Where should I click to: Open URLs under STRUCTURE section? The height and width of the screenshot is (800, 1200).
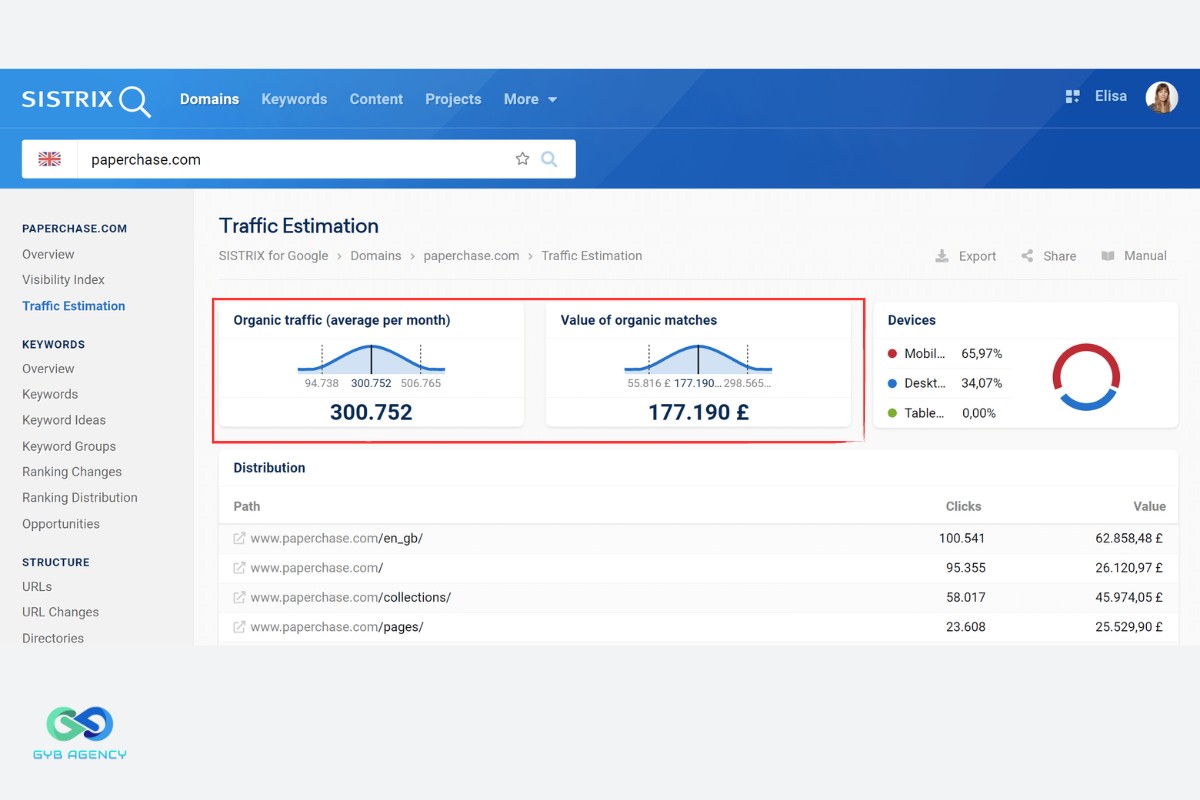(x=37, y=586)
